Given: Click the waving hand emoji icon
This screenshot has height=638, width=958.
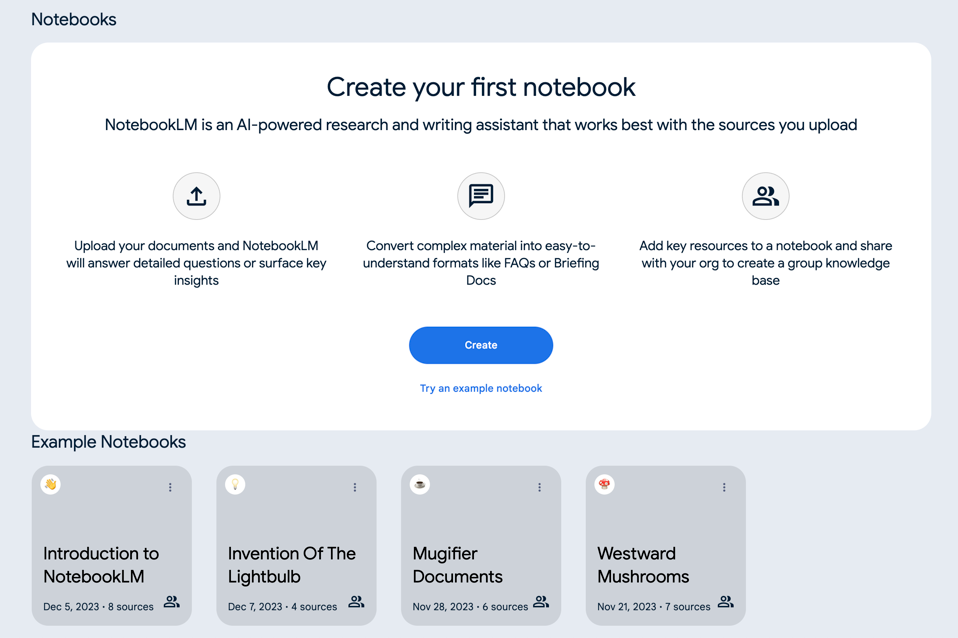Looking at the screenshot, I should coord(51,485).
